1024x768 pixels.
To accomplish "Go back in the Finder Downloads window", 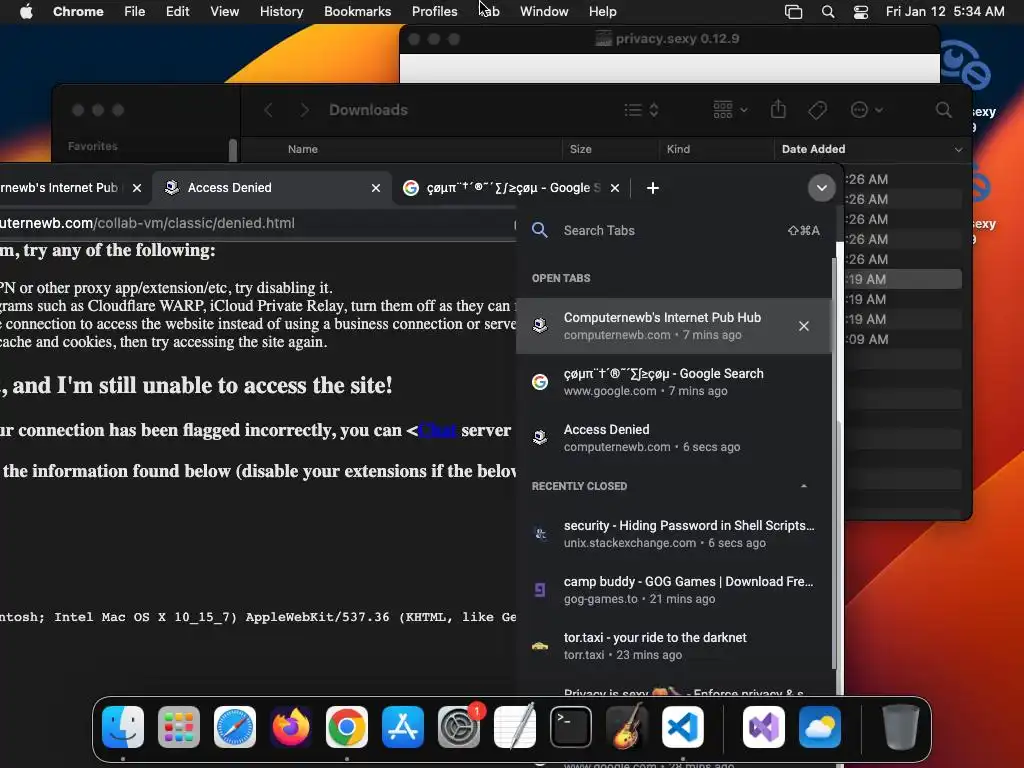I will coord(268,110).
